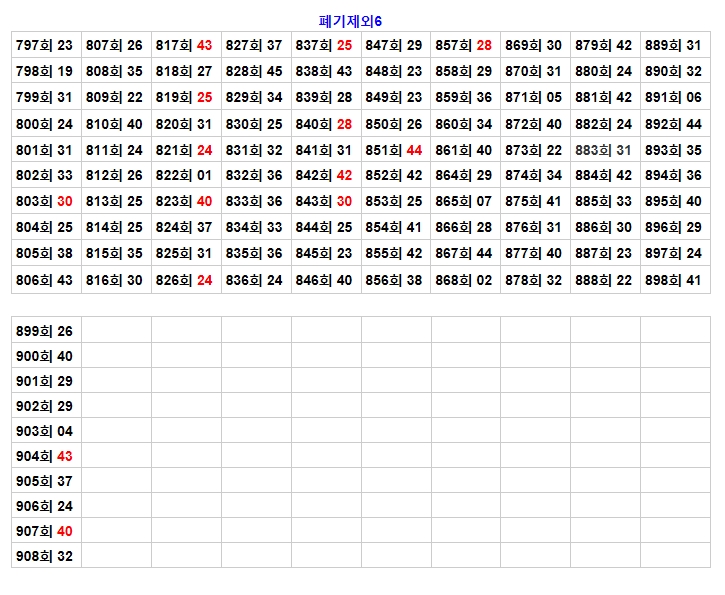
Task: Select the cell 907회 with red 40
Action: tap(46, 531)
